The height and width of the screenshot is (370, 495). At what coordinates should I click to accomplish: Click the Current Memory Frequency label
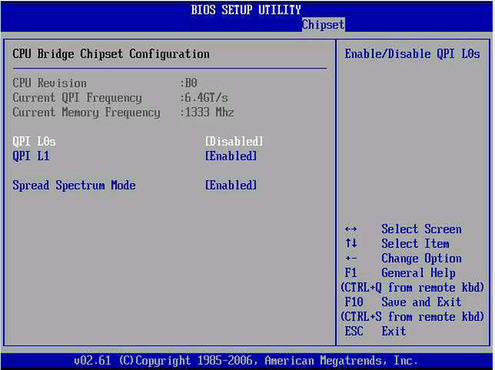(86, 112)
